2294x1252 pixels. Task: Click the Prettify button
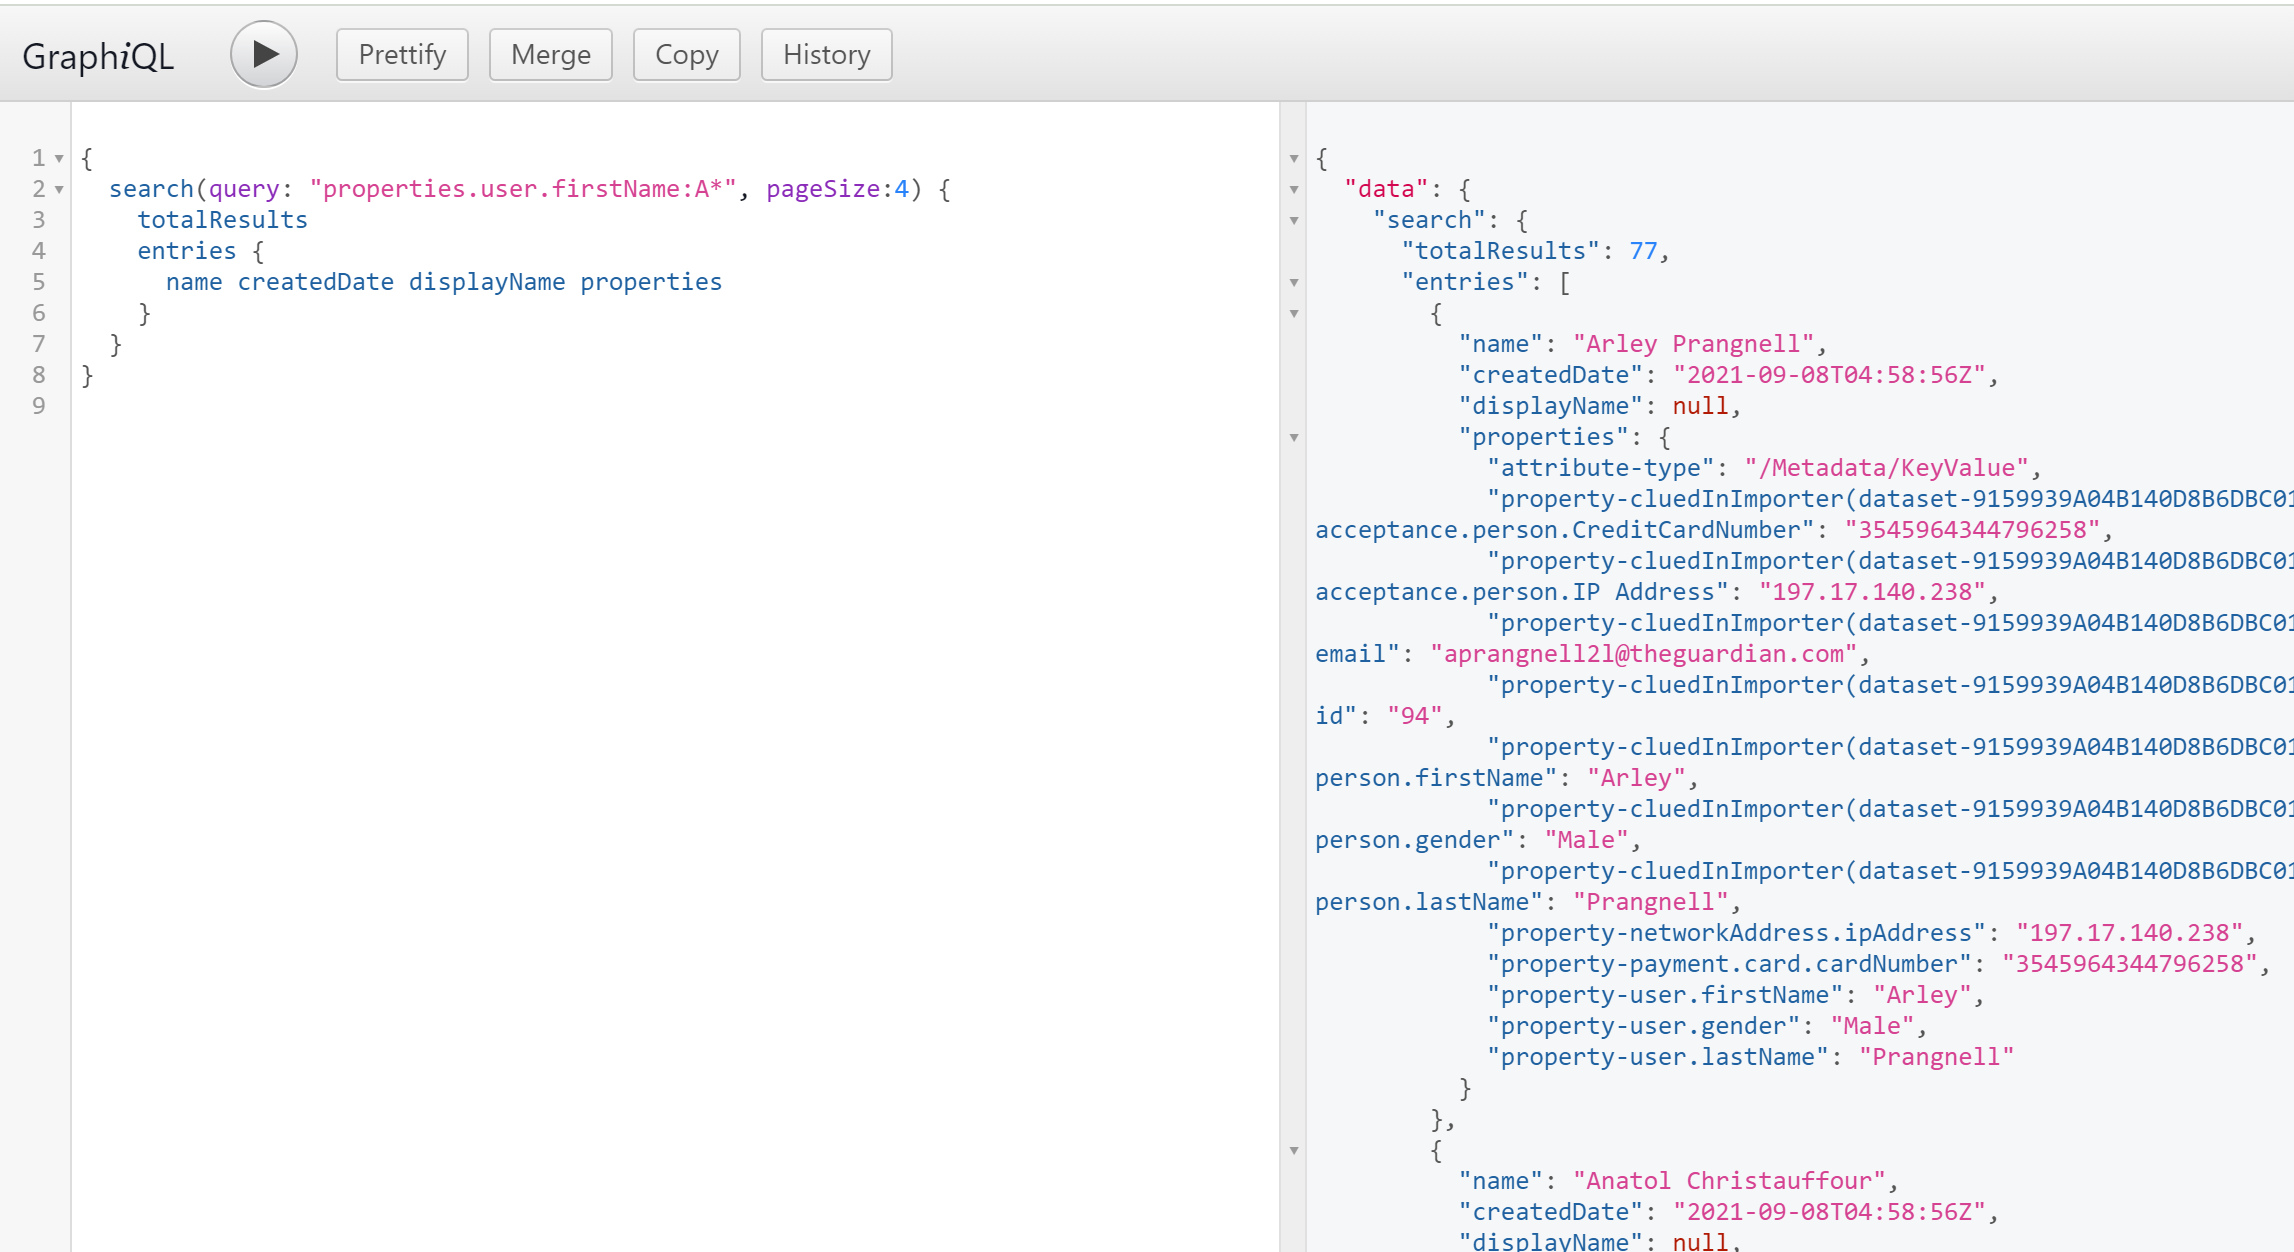pyautogui.click(x=402, y=54)
